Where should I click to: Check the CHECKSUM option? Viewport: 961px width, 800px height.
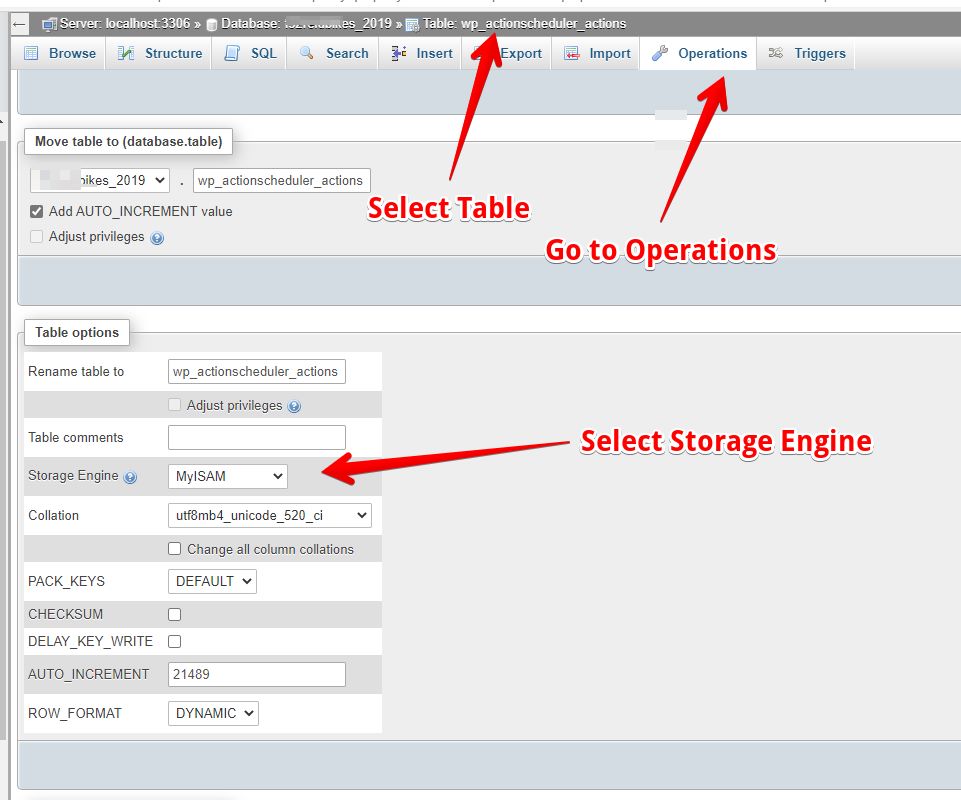pyautogui.click(x=174, y=614)
